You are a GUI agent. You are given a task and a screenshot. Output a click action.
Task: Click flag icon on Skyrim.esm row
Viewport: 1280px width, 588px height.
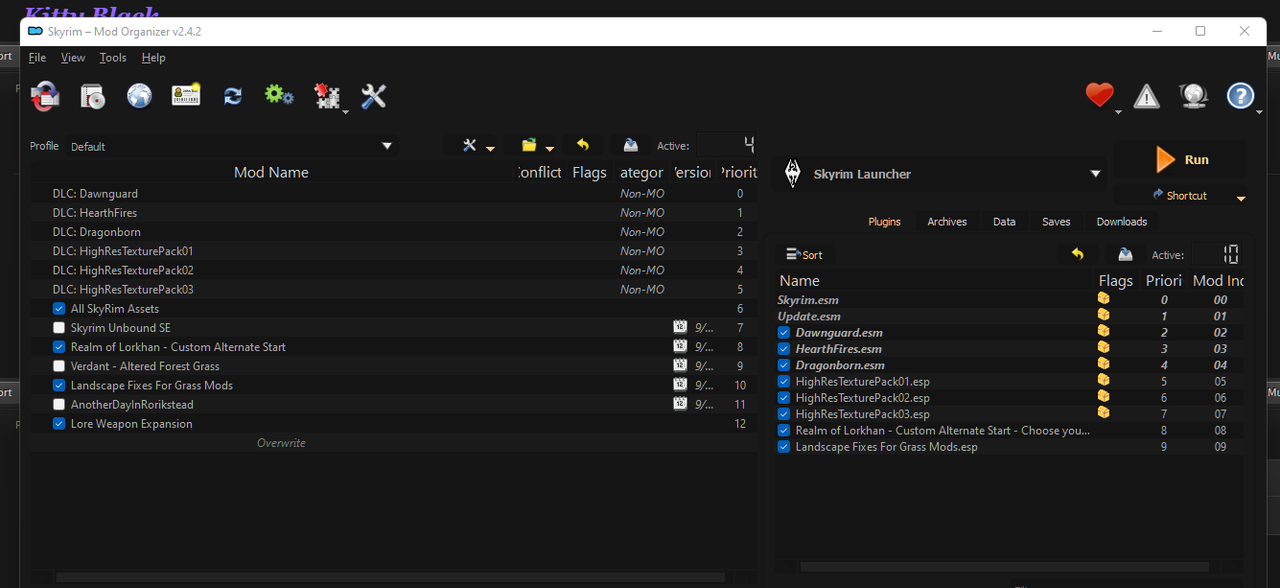[1103, 299]
